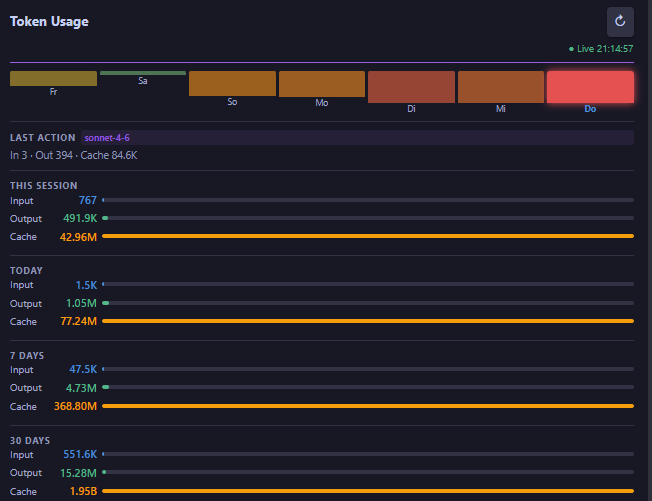Click the 368.80M cache value
The image size is (652, 501).
tap(75, 406)
